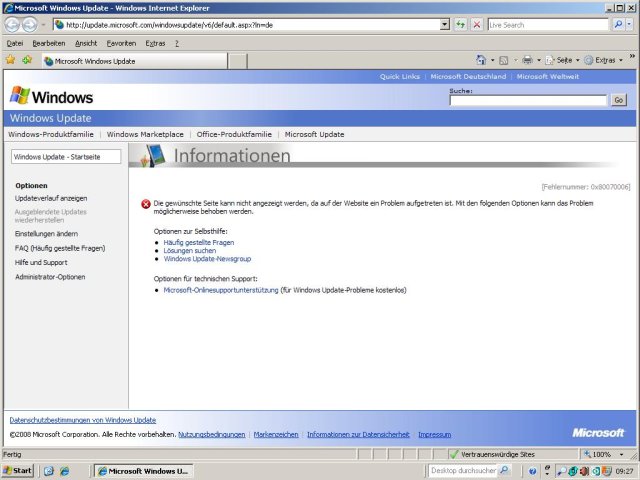The image size is (640, 480).
Task: Click the Suche input field
Action: coord(528,100)
